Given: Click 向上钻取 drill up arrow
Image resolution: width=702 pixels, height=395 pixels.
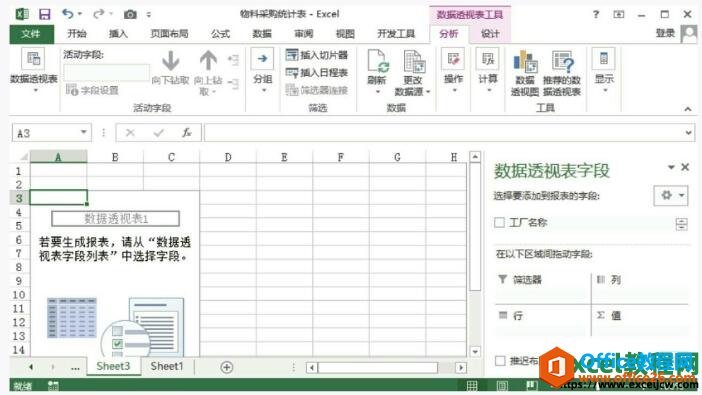Looking at the screenshot, I should click(x=208, y=72).
